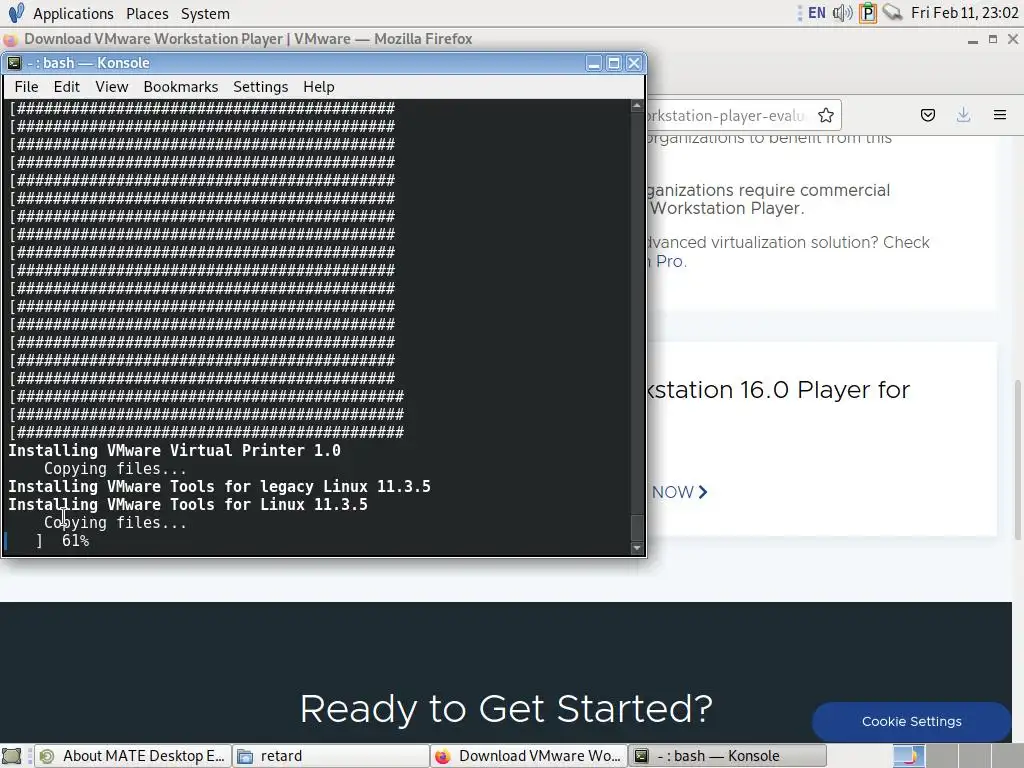The width and height of the screenshot is (1024, 768).
Task: Click the Pro link on VMware page
Action: pyautogui.click(x=671, y=261)
